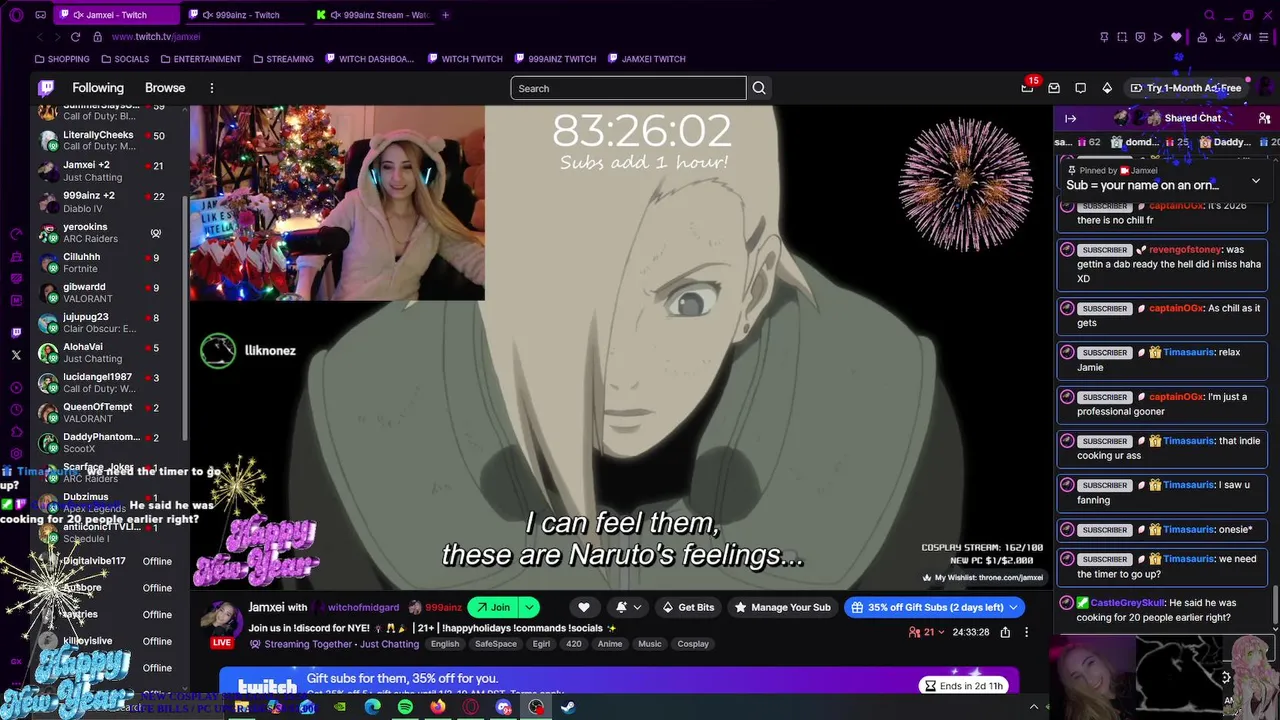Select yerookins channel in sidebar

(108, 232)
